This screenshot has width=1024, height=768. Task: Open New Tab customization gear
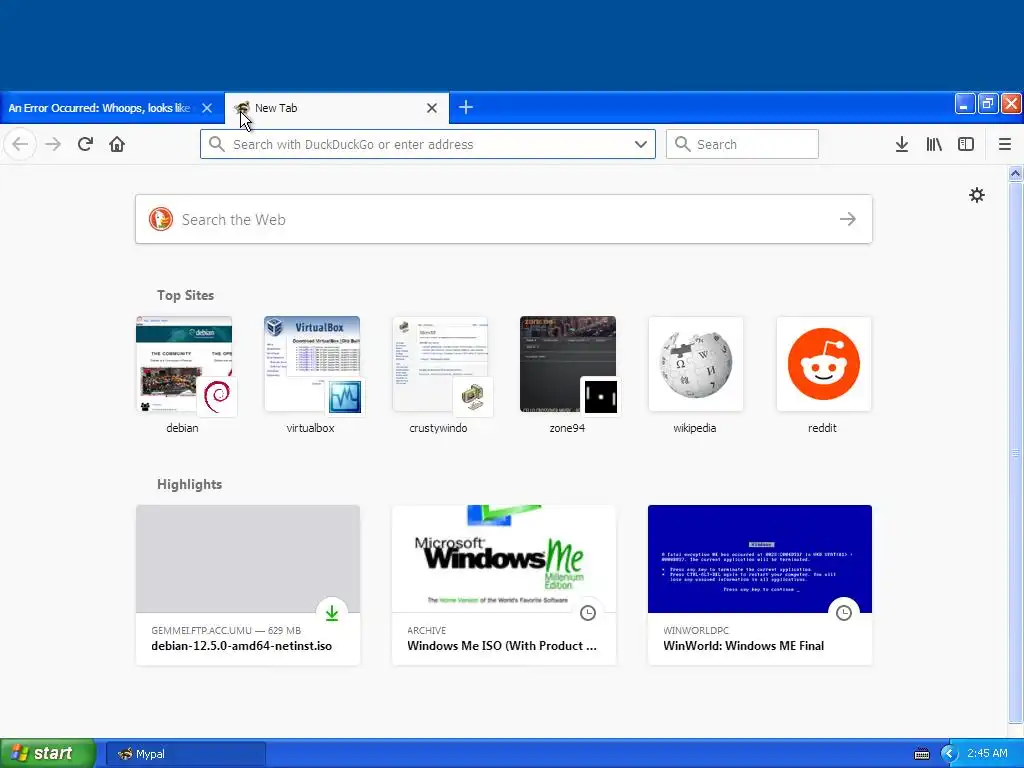point(976,195)
